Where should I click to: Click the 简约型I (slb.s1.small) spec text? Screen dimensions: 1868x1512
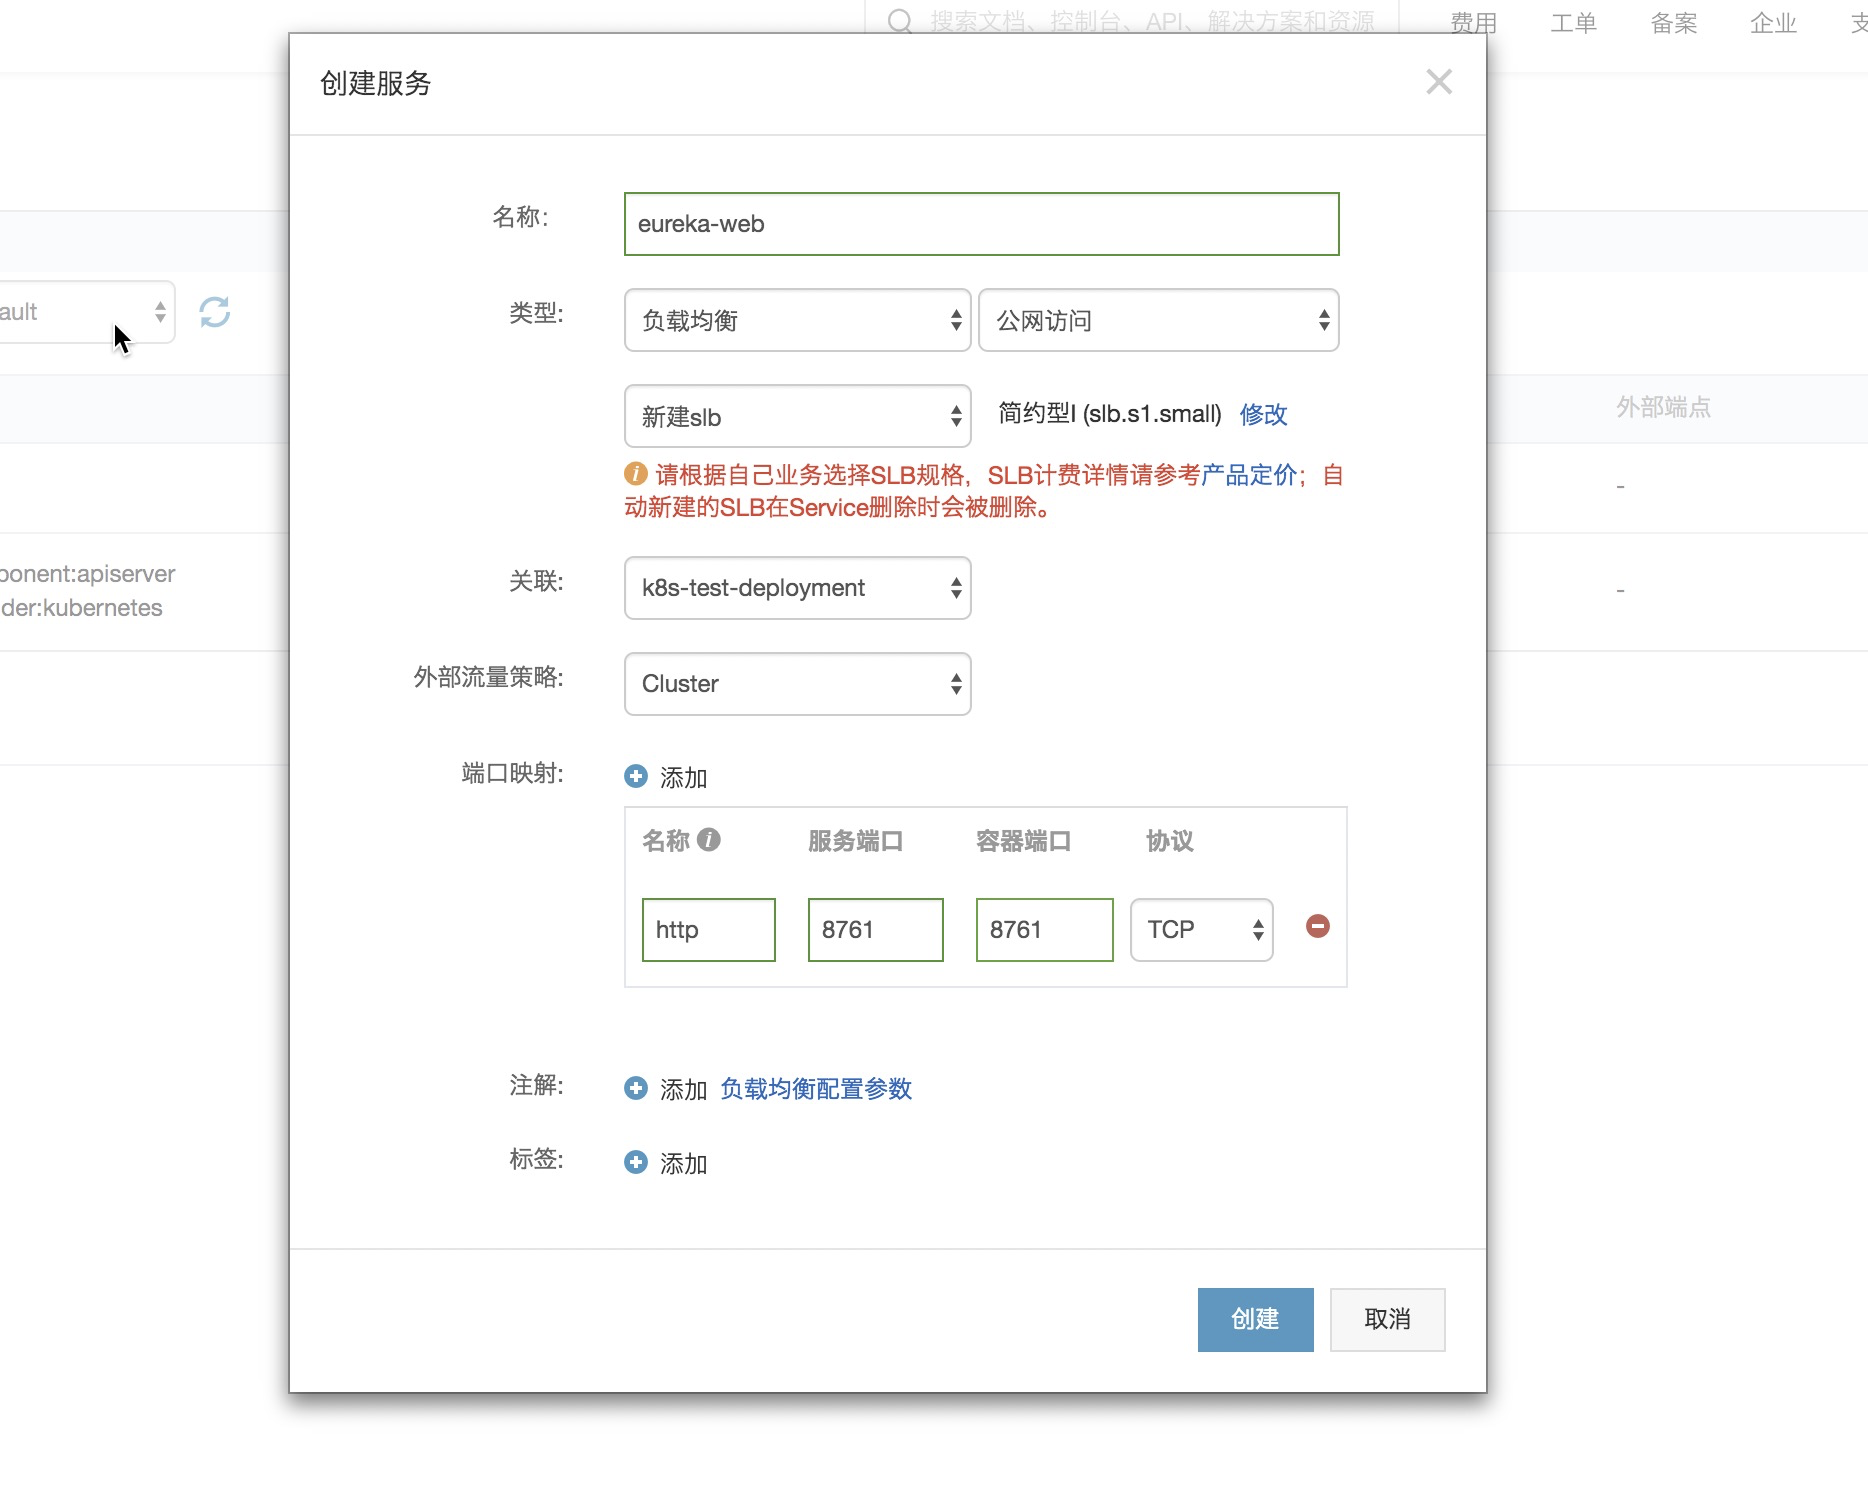[1110, 414]
